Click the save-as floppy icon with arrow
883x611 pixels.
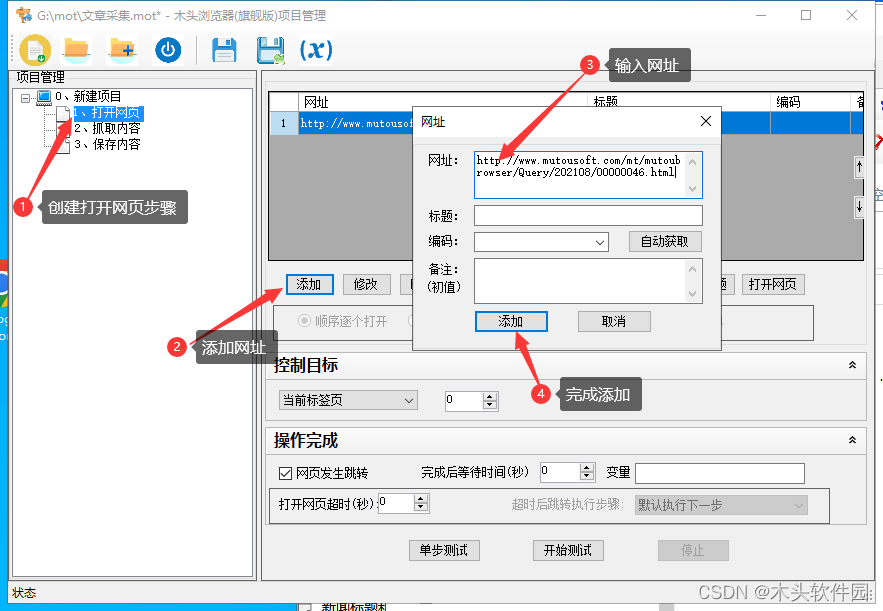tap(270, 50)
